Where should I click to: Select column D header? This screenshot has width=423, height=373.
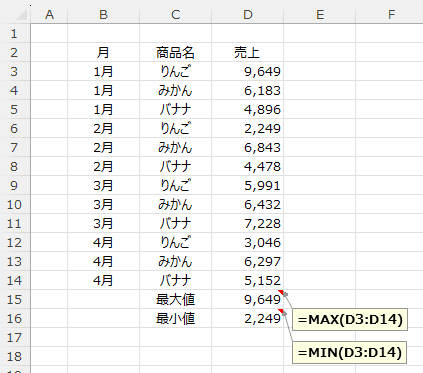[248, 15]
